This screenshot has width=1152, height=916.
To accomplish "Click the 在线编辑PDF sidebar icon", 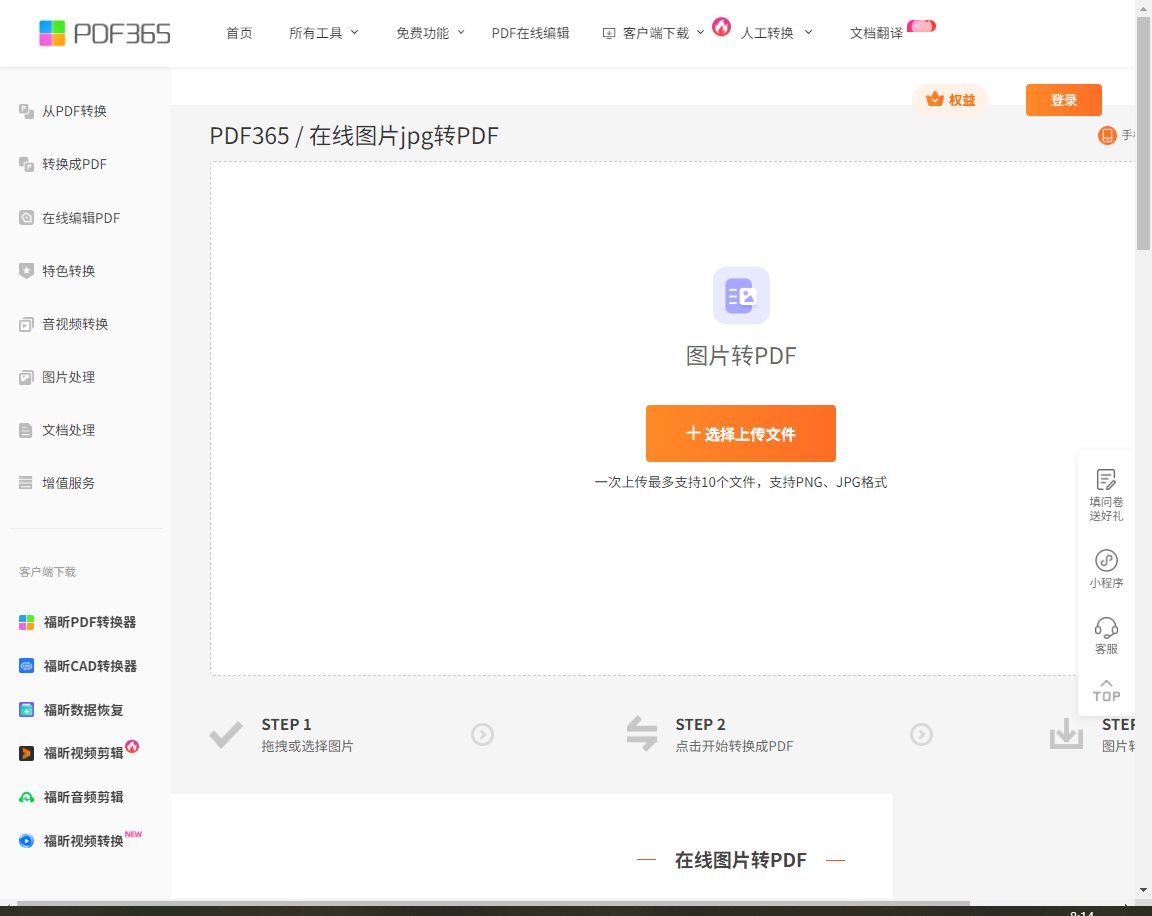I will (x=26, y=217).
